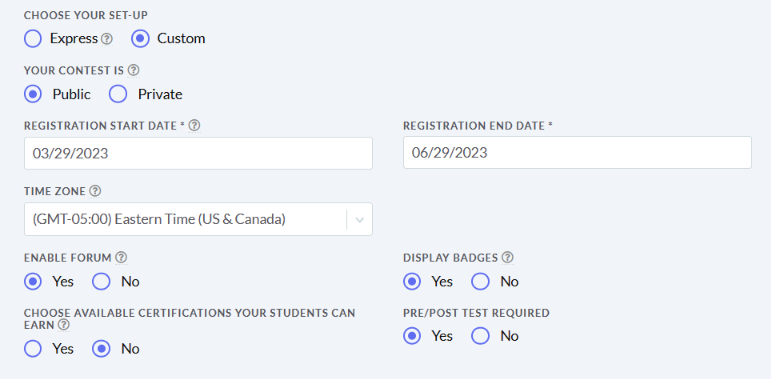
Task: Open Time Zone help tooltip icon
Action: [x=95, y=191]
